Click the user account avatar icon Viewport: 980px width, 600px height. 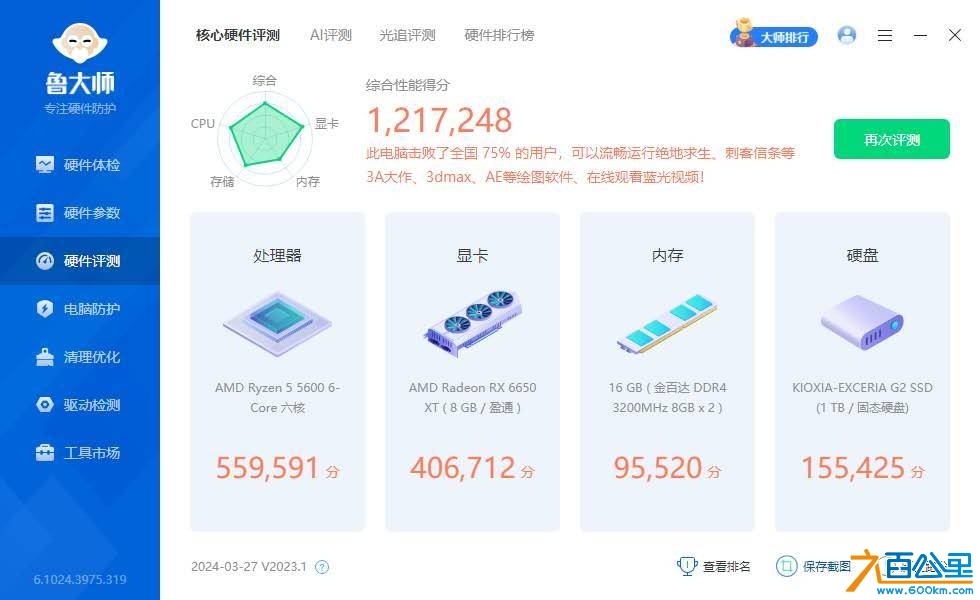(847, 35)
